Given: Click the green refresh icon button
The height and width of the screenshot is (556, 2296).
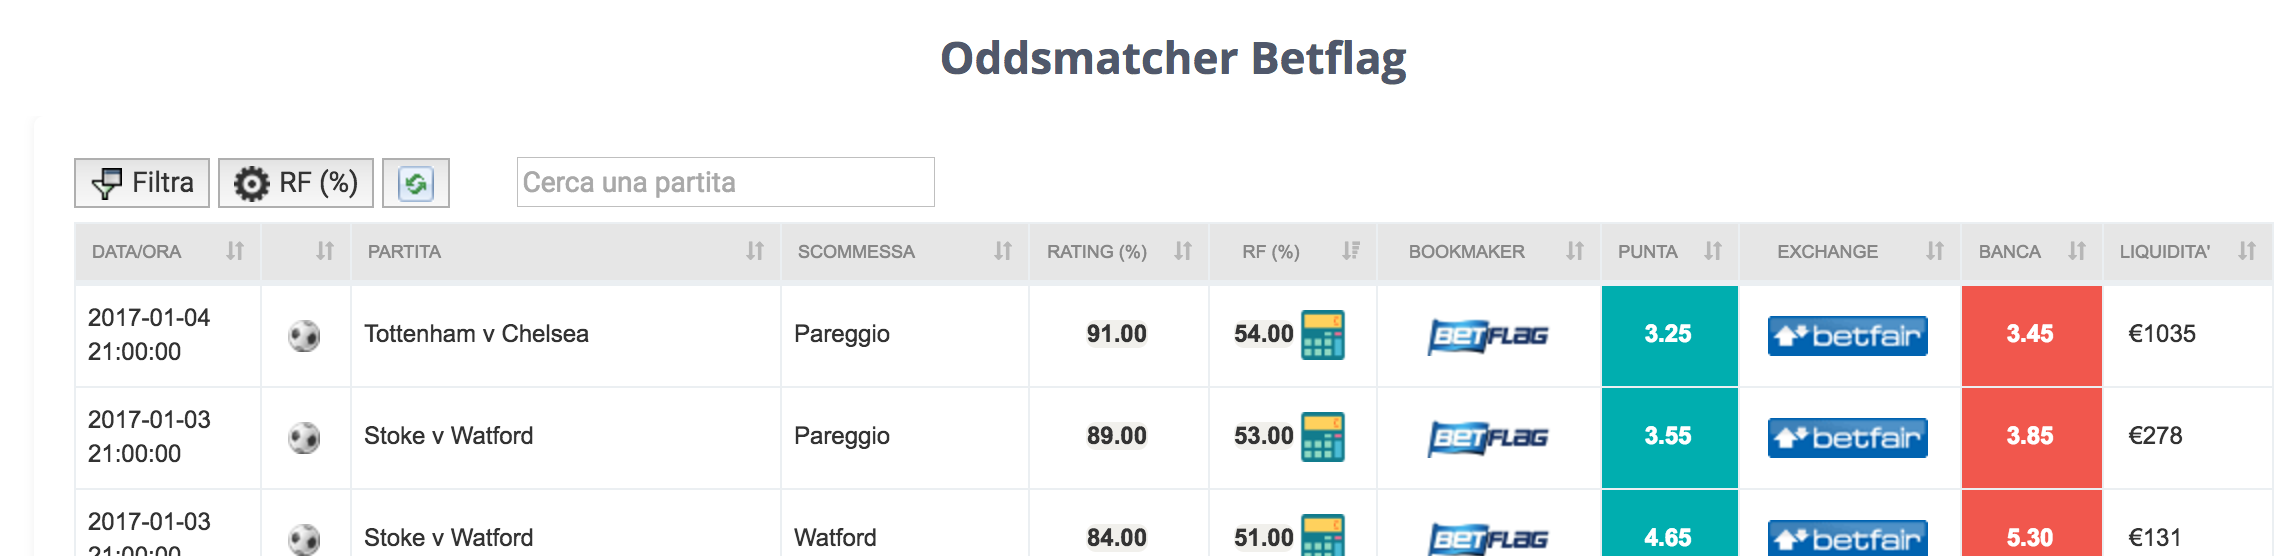Looking at the screenshot, I should [416, 183].
